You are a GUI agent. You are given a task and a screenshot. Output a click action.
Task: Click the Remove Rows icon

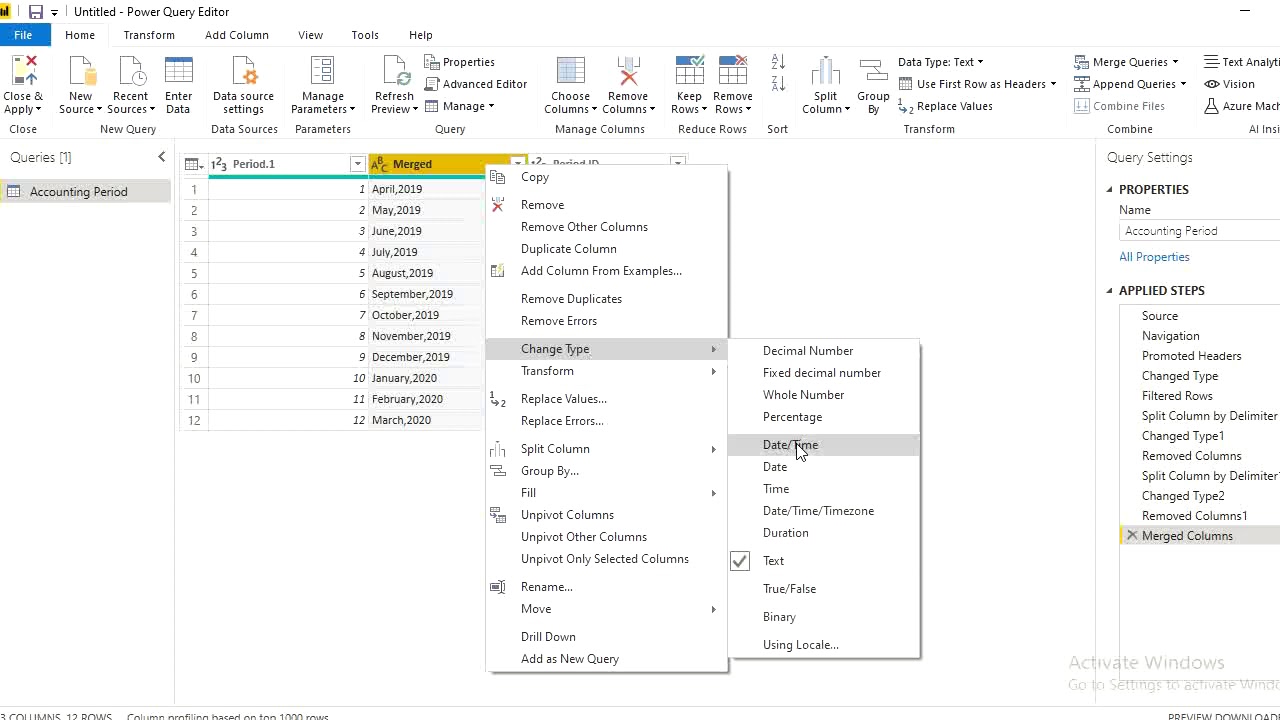[x=733, y=73]
